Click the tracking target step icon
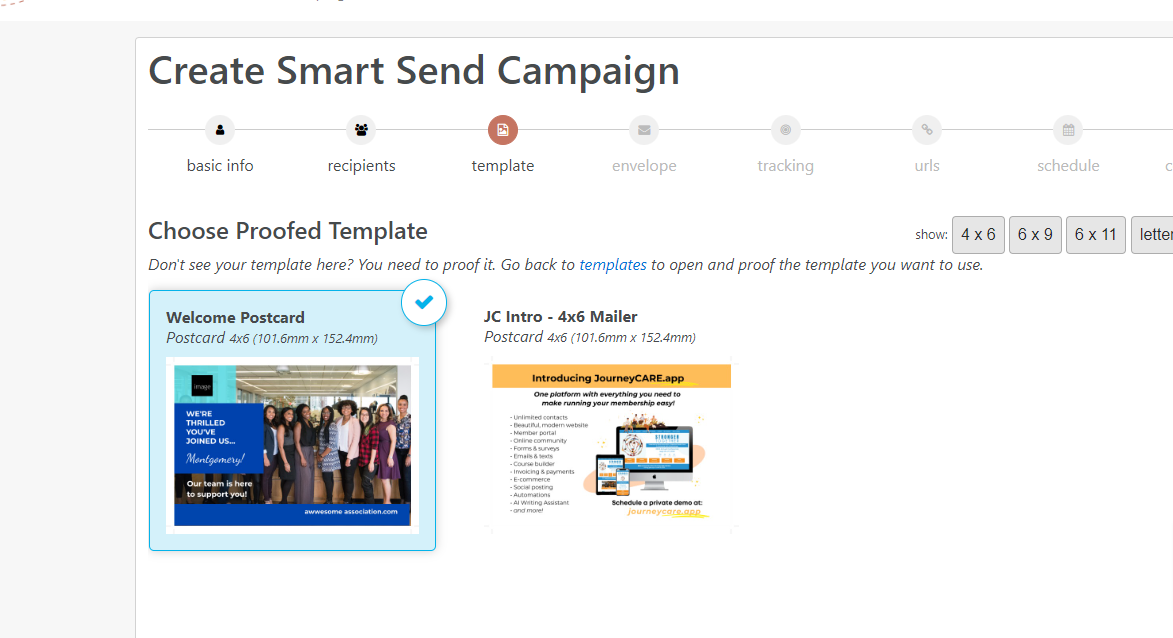 point(785,130)
